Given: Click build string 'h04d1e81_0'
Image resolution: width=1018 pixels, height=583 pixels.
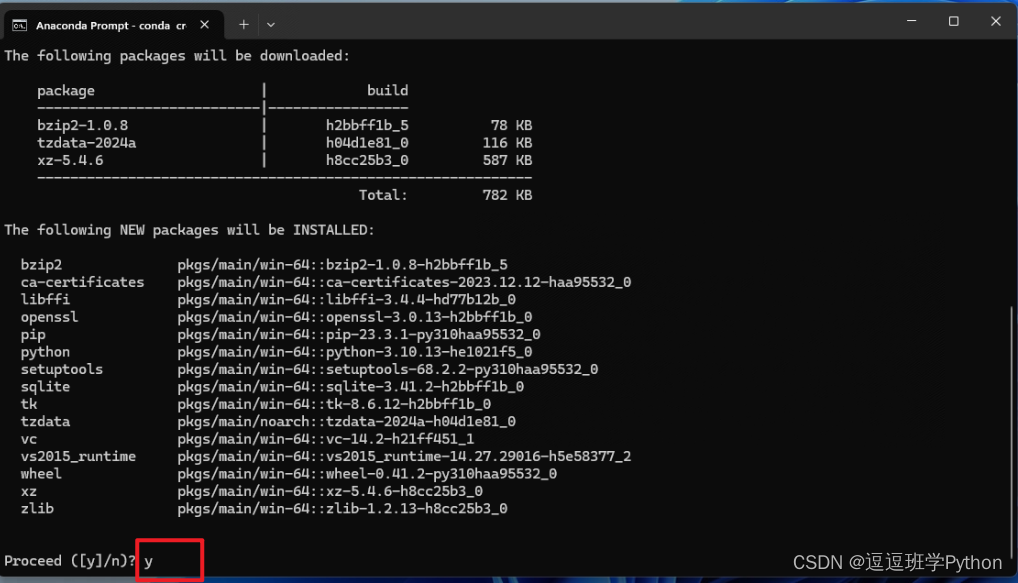Looking at the screenshot, I should 367,143.
